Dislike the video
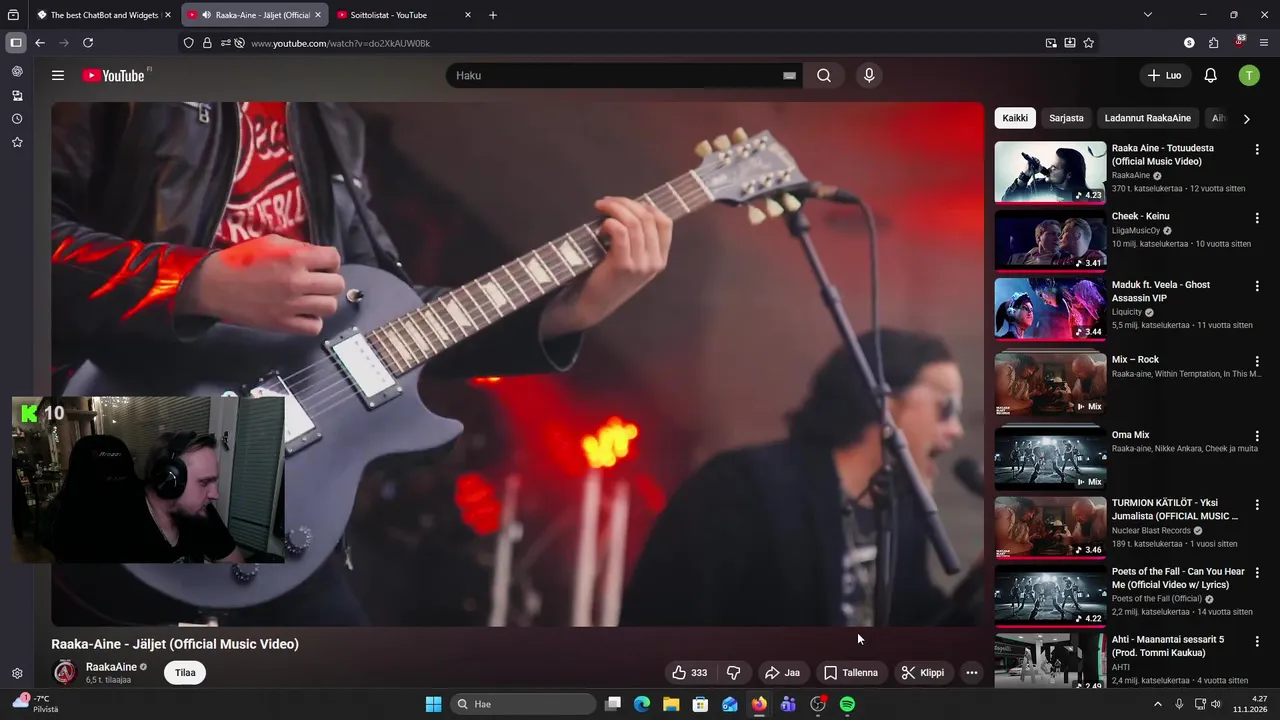This screenshot has height=720, width=1280. 734,673
